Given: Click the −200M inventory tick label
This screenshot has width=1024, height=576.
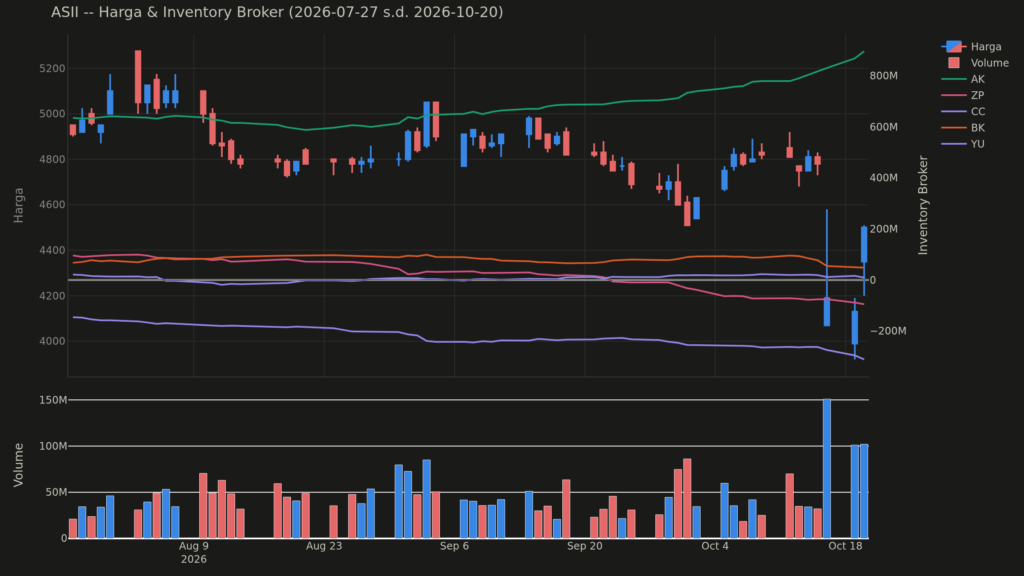Looking at the screenshot, I should [888, 331].
